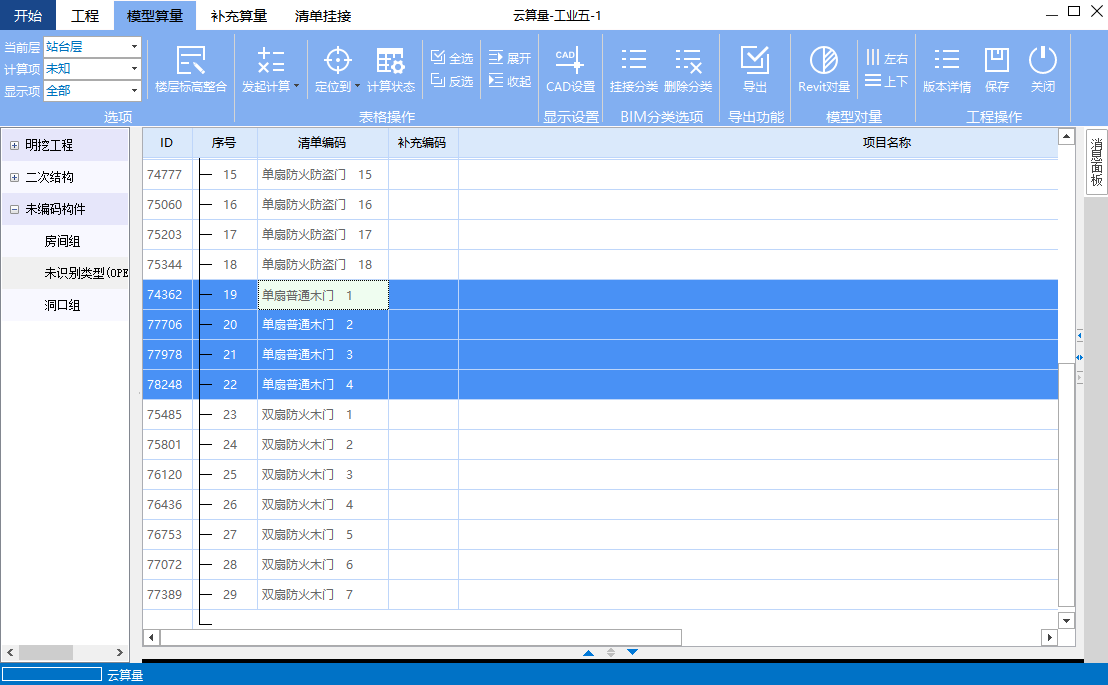Viewport: 1108px width, 685px height.
Task: Click the 发起计算 icon
Action: (x=270, y=62)
